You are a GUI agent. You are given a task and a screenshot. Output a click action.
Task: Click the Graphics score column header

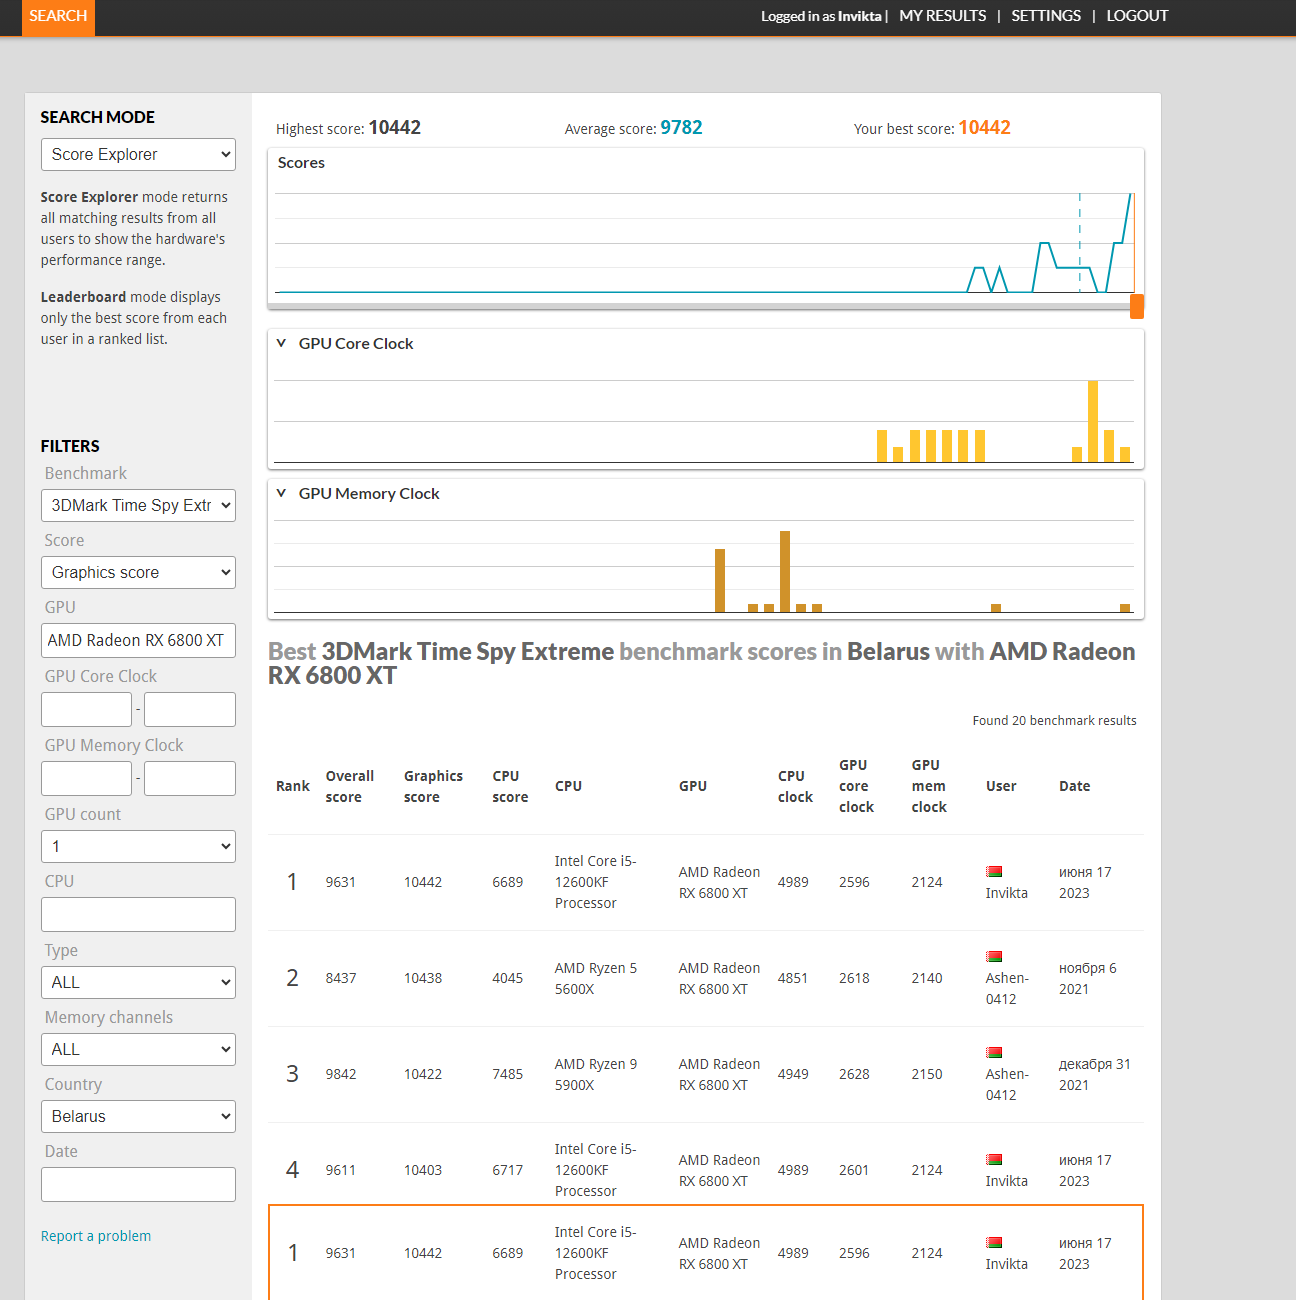(433, 786)
